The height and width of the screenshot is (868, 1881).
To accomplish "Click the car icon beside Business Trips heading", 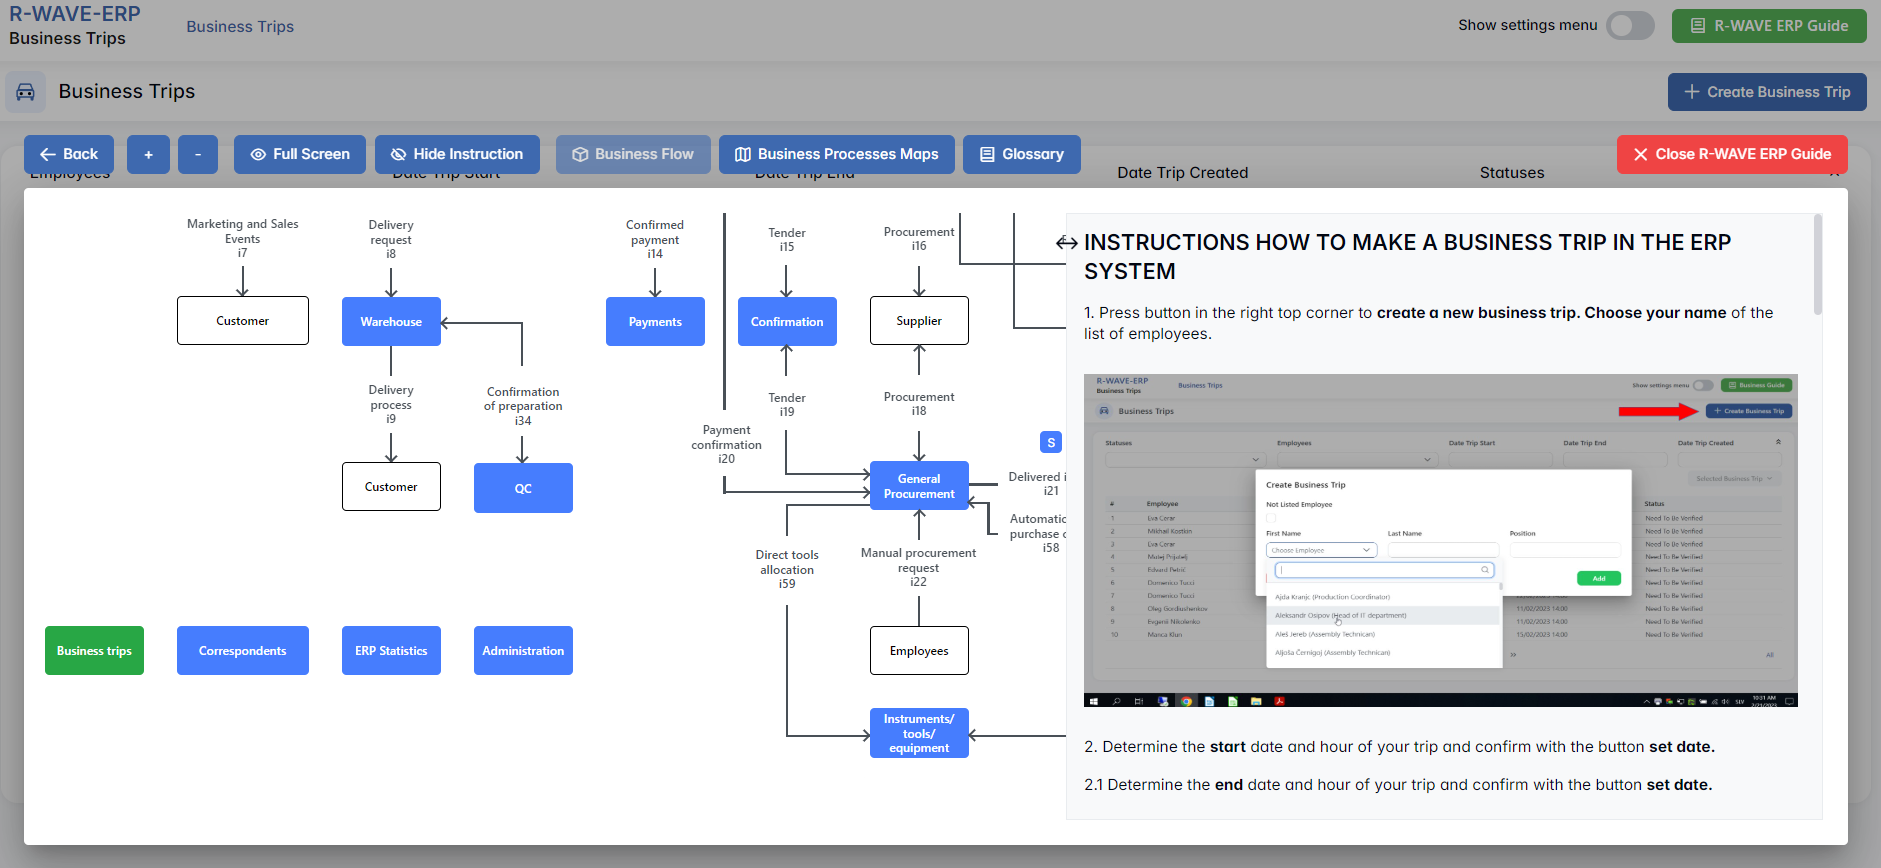I will coord(26,92).
